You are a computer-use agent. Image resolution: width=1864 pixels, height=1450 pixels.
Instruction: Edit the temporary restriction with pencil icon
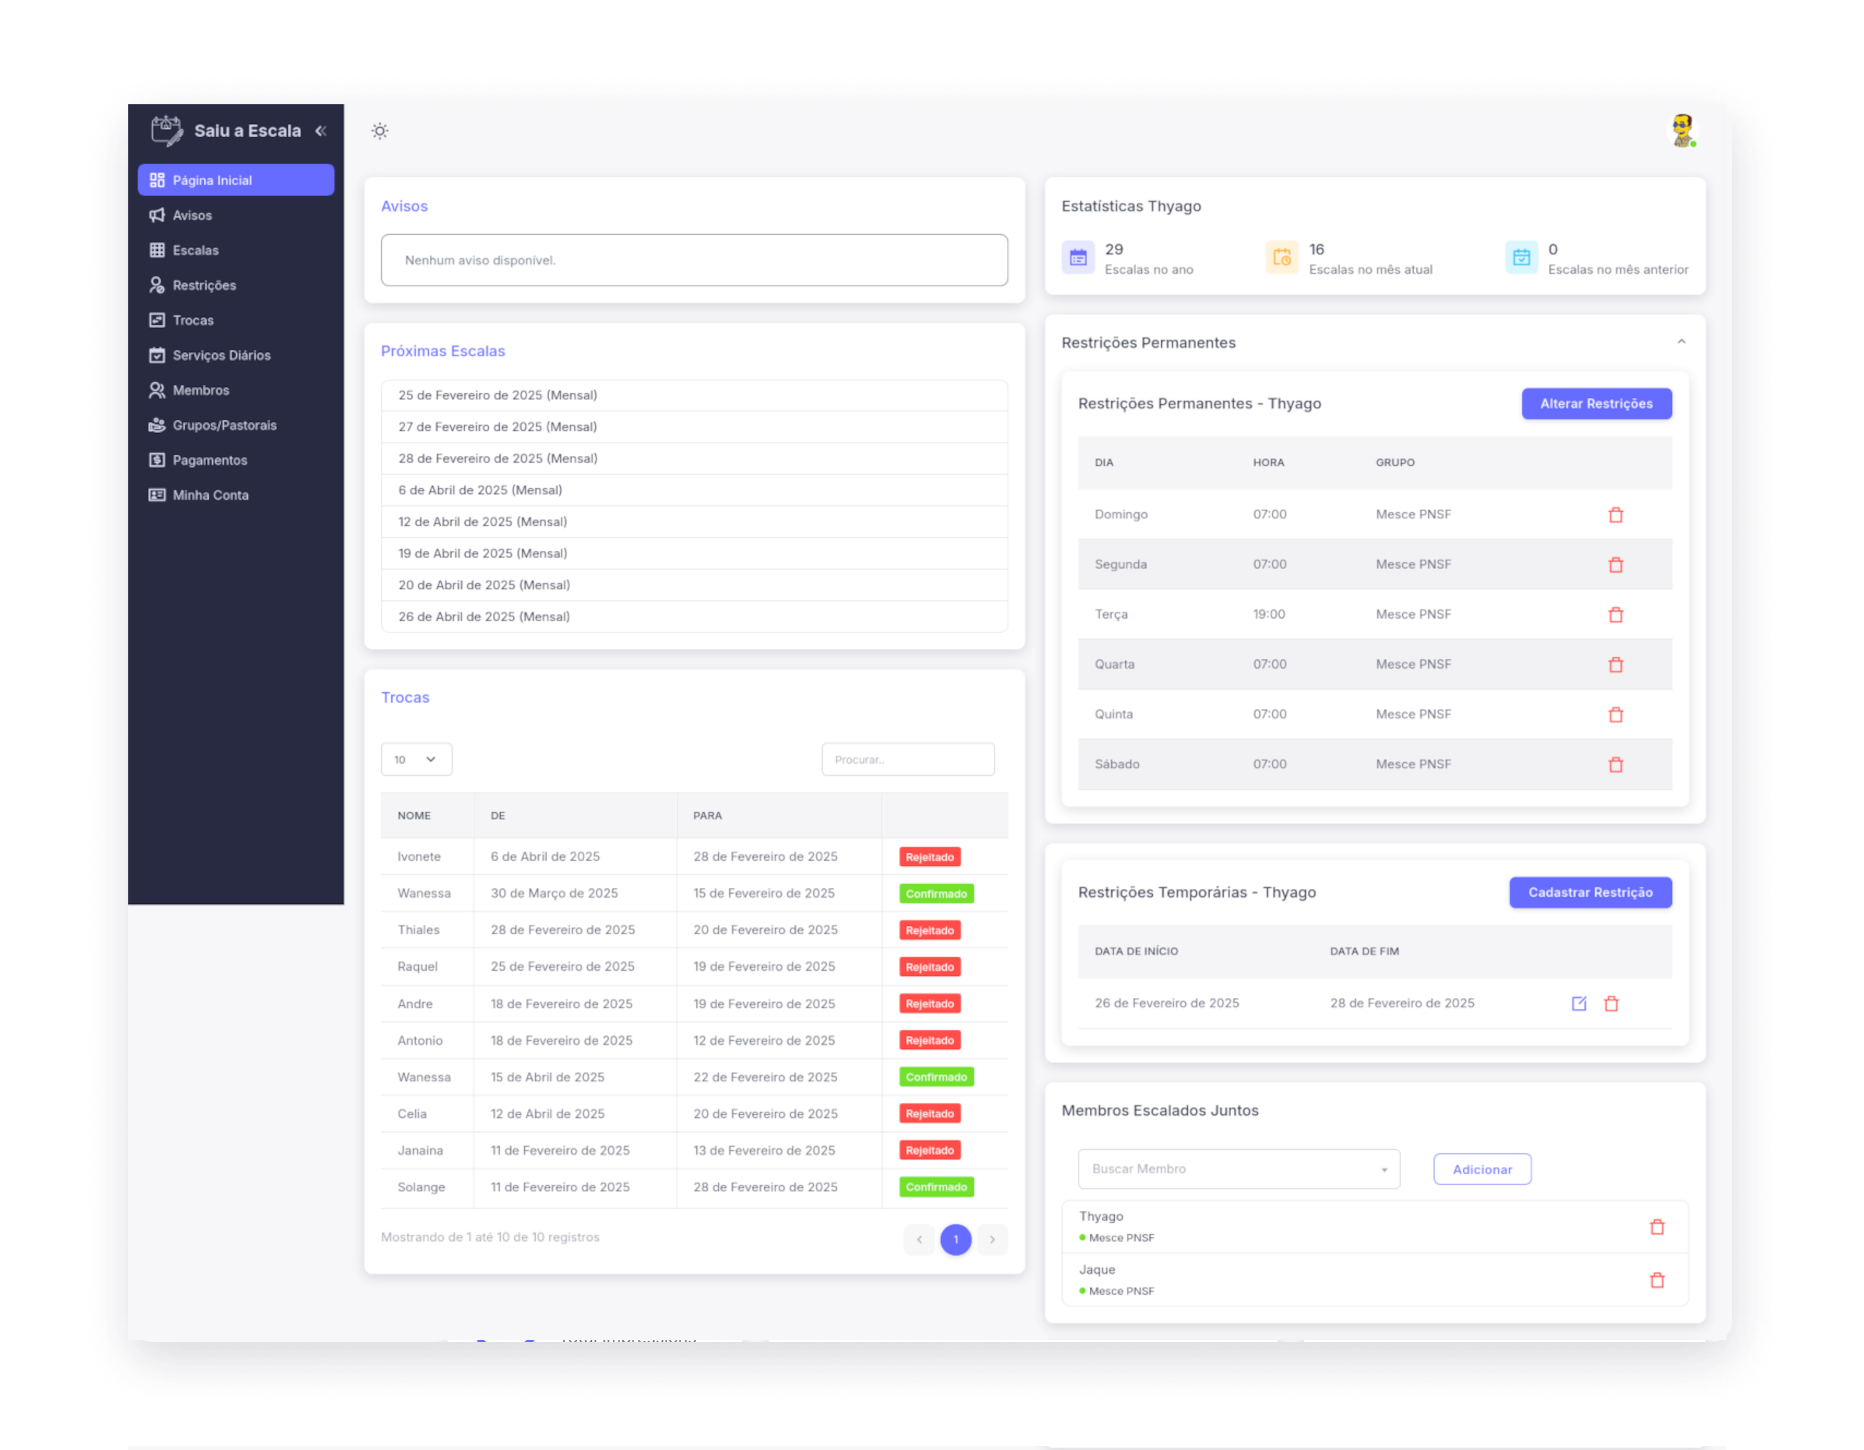[x=1578, y=1003]
